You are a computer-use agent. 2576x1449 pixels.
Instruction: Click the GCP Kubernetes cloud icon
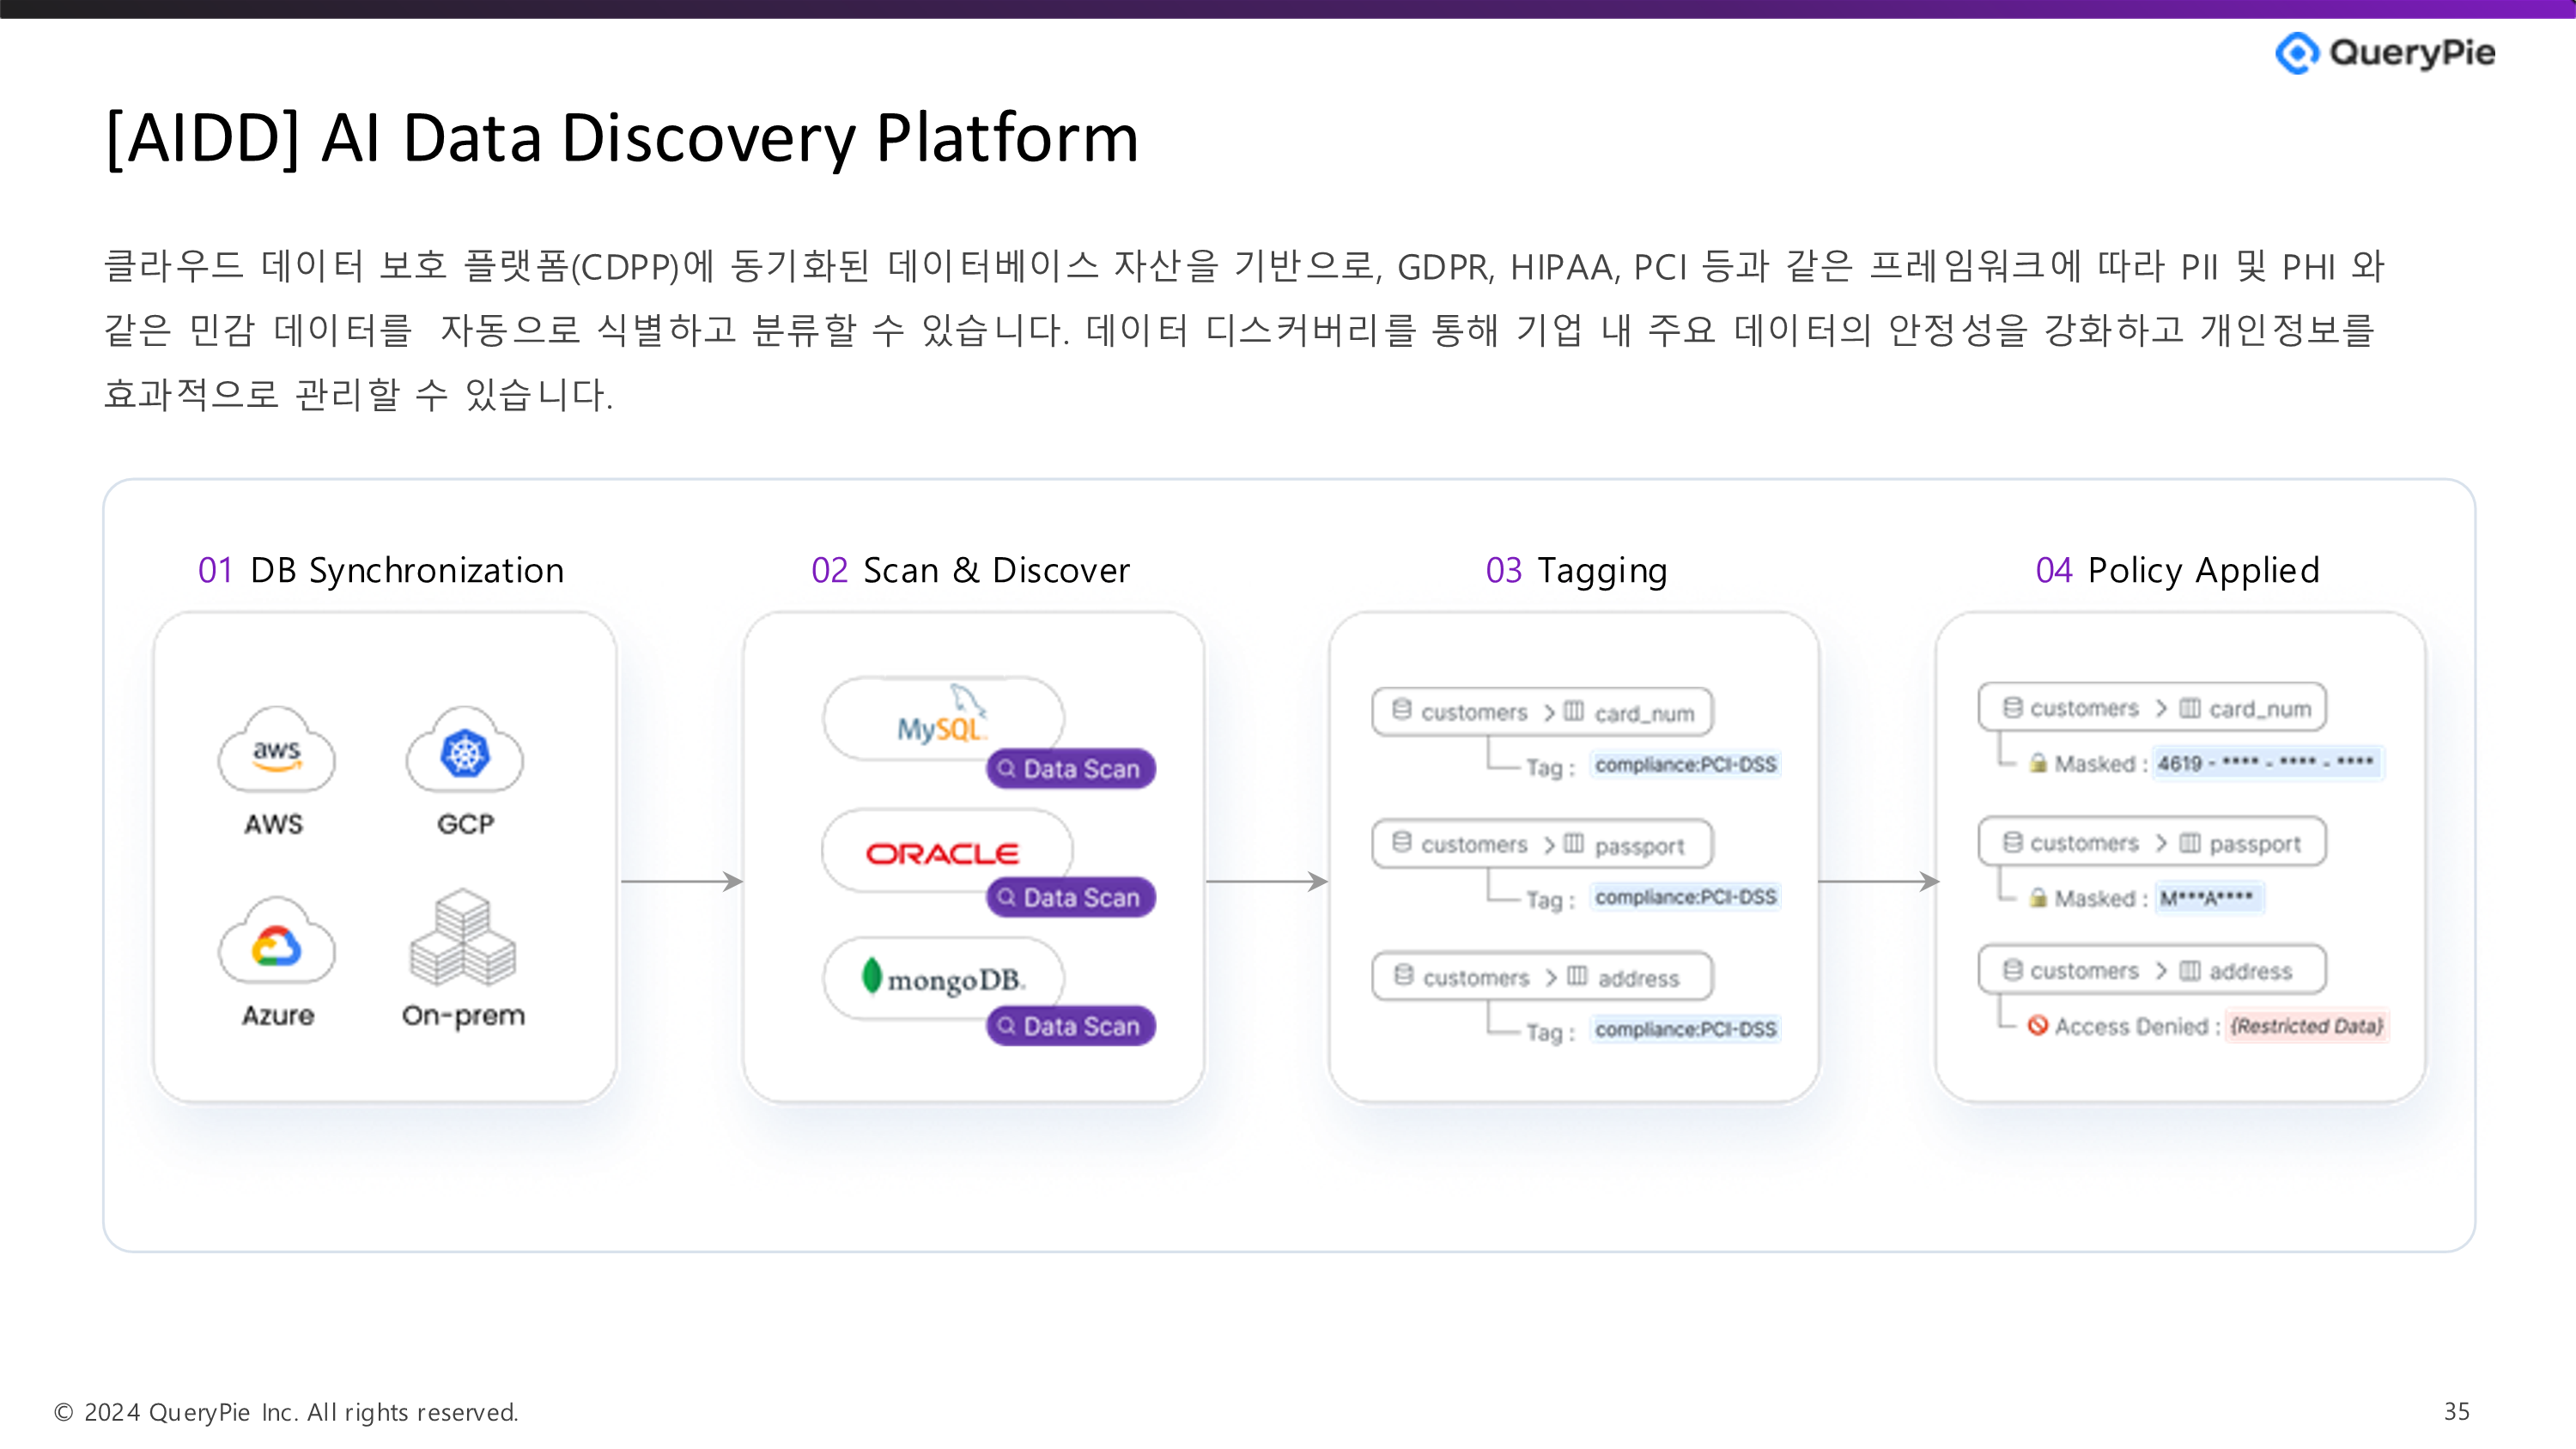464,750
